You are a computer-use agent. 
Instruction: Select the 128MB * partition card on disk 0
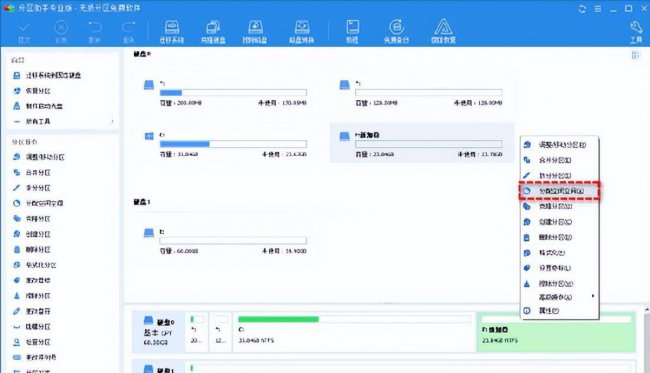(x=422, y=93)
